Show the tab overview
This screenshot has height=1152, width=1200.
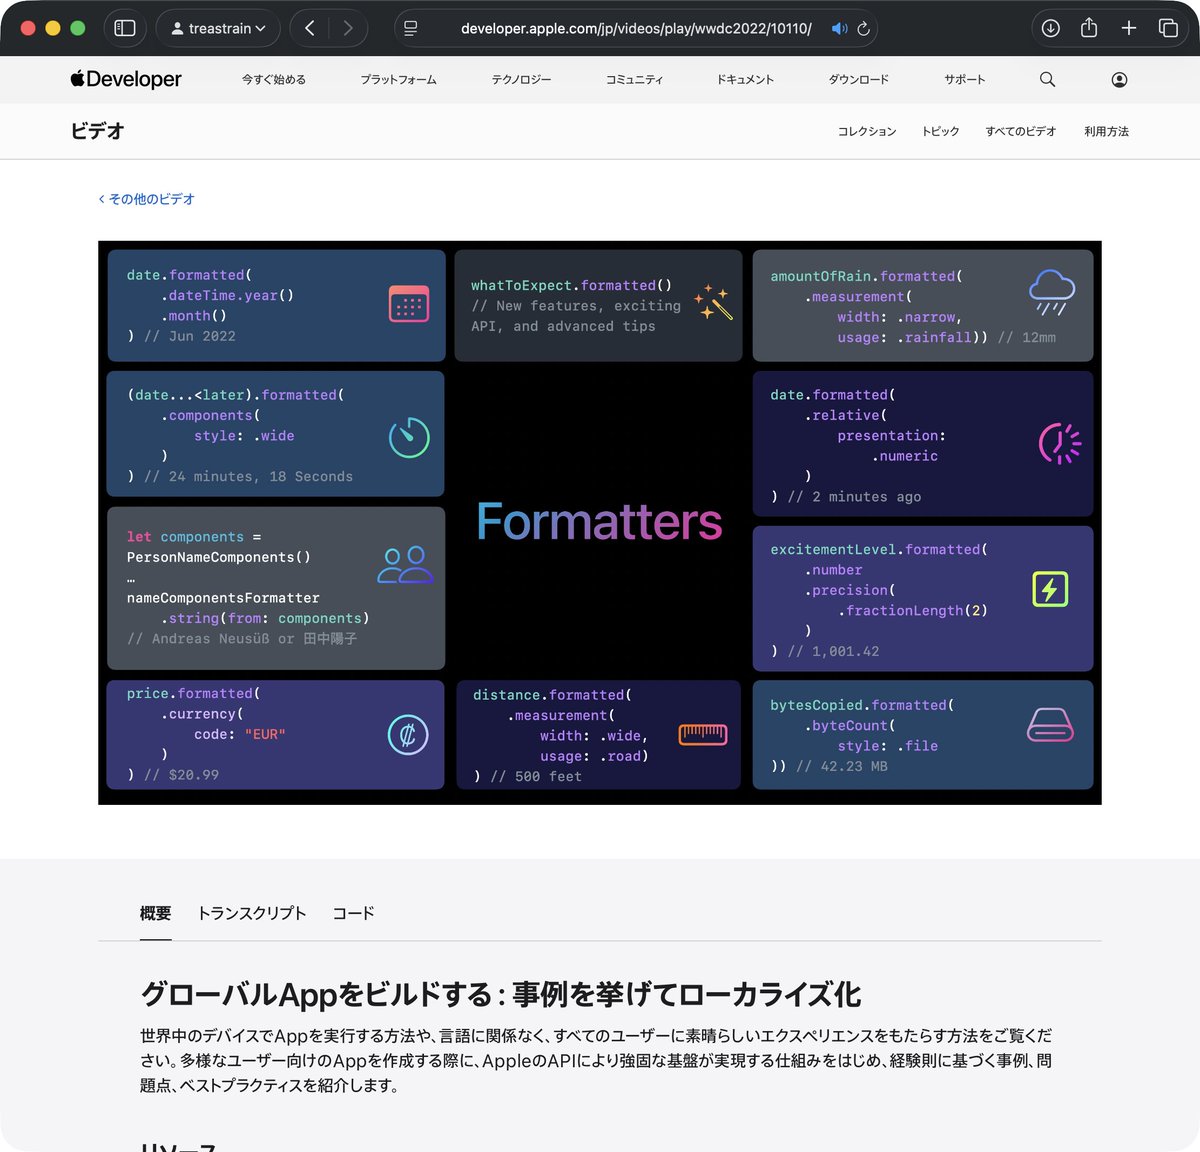pyautogui.click(x=1168, y=28)
